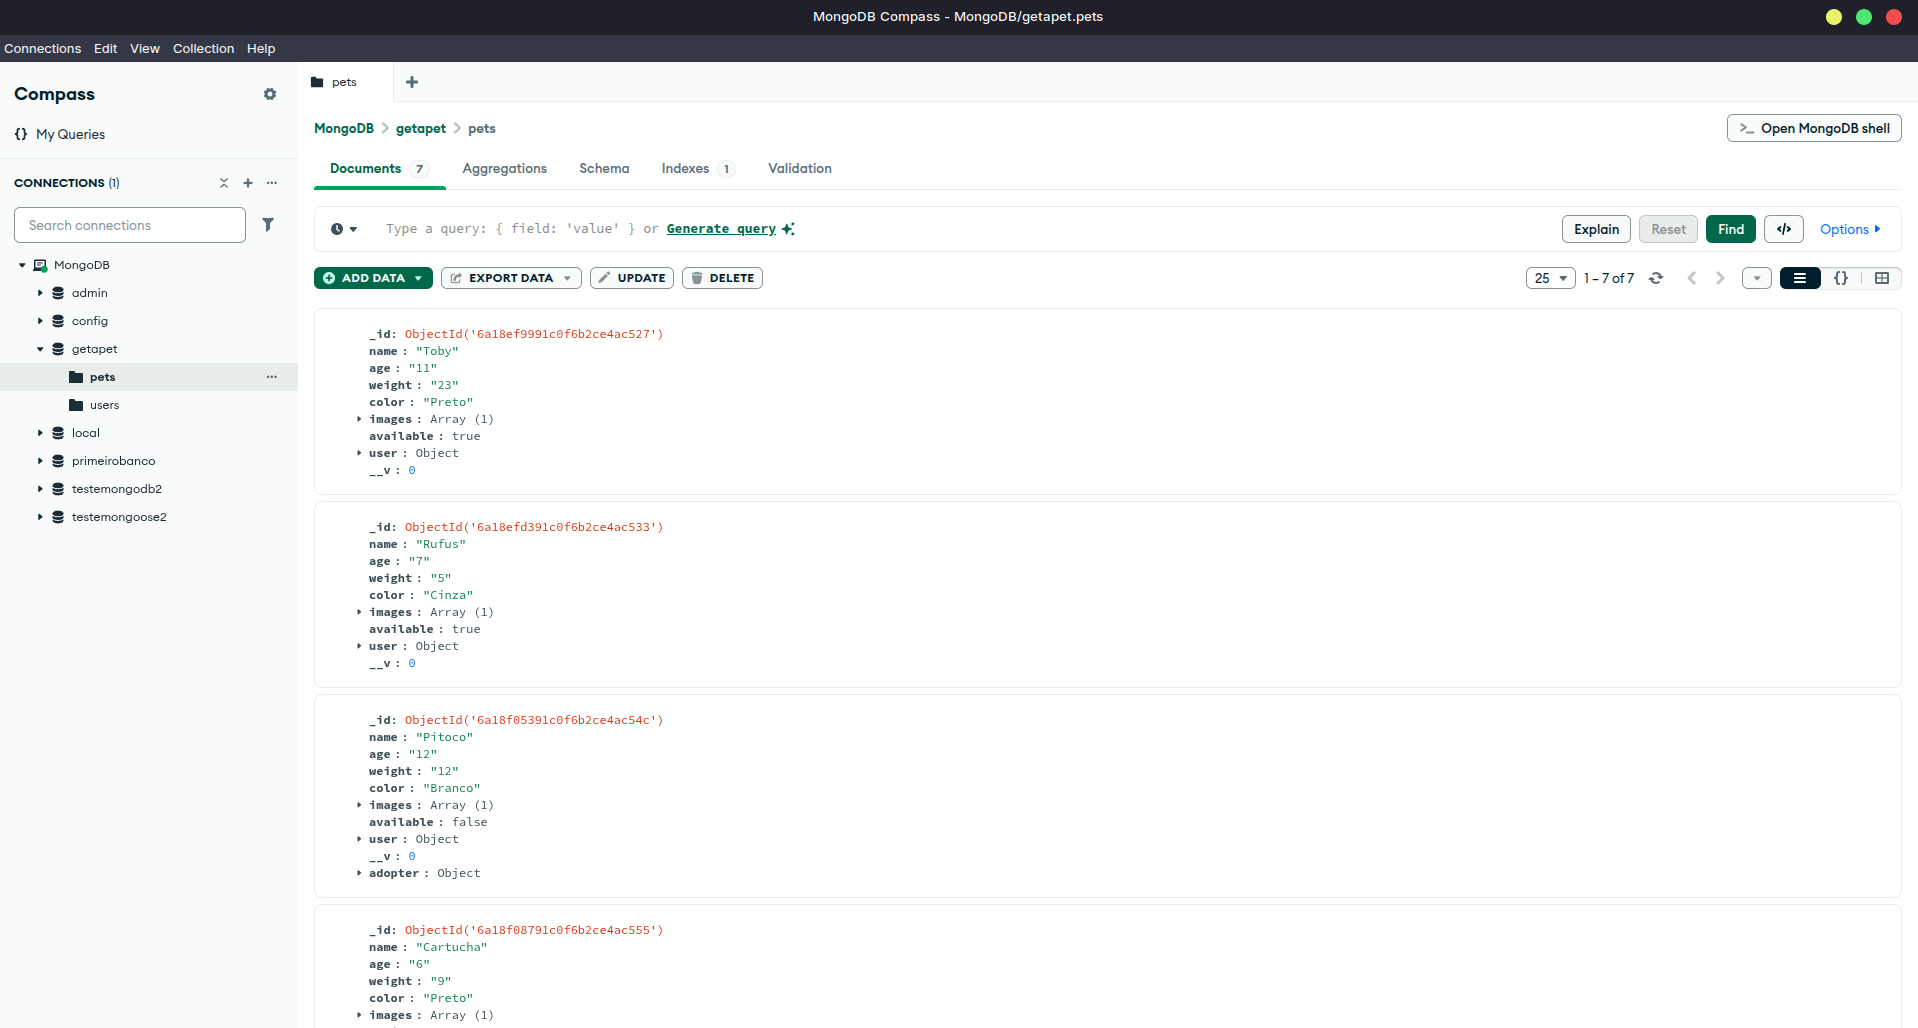Screen dimensions: 1918x1028
Task: Expand the config database
Action: pyautogui.click(x=40, y=321)
